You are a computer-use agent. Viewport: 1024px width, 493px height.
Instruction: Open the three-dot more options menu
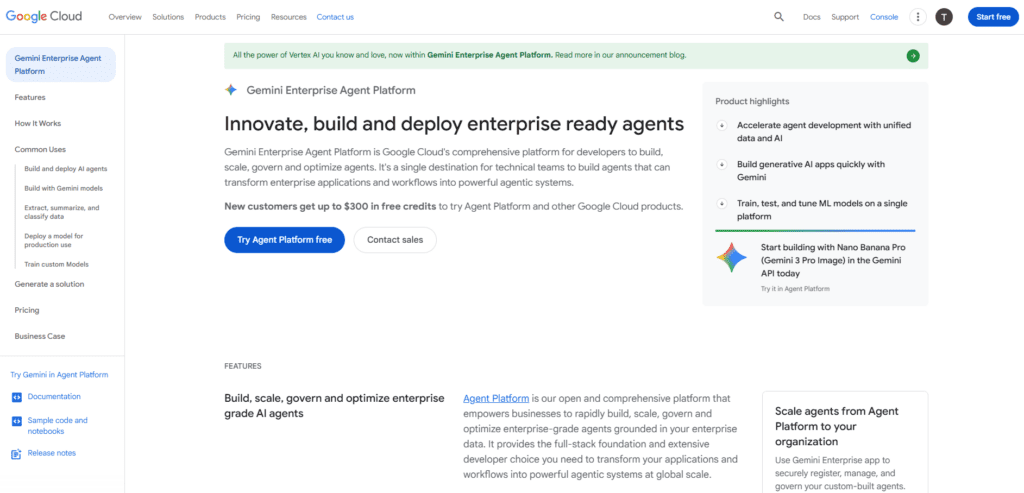[x=918, y=17]
